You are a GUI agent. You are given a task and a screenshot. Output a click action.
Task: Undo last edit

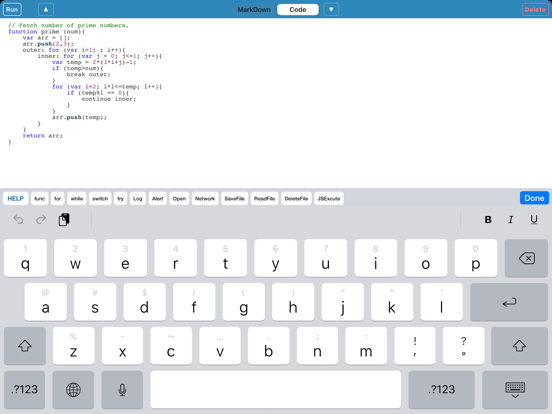(18, 220)
